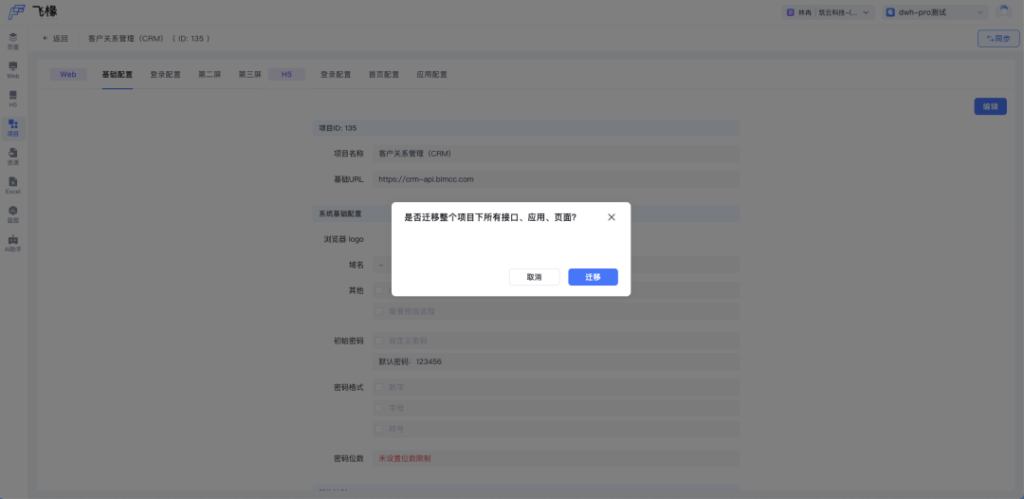This screenshot has width=1024, height=499.
Task: Open the AI助手 sidebar icon
Action: 13,242
